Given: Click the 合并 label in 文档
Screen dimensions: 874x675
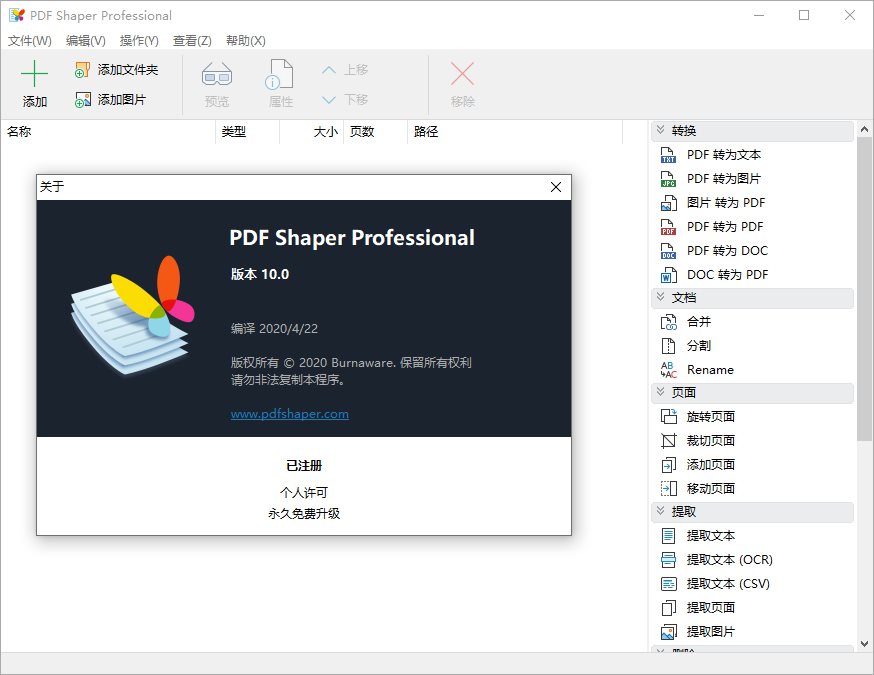Looking at the screenshot, I should pyautogui.click(x=699, y=322).
